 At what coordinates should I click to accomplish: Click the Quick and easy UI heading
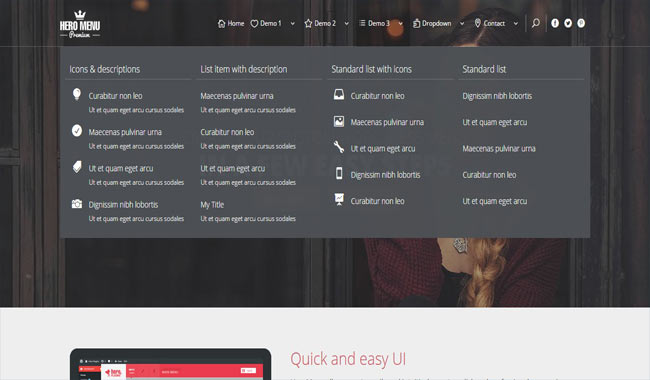click(348, 359)
